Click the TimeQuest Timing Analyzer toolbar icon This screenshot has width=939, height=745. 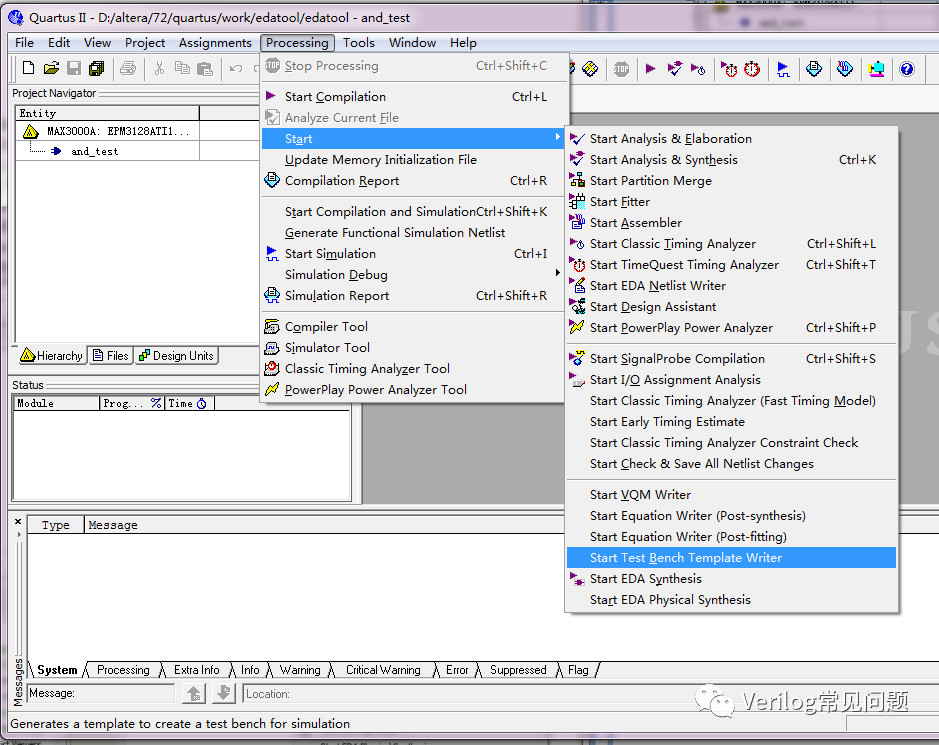click(x=752, y=69)
